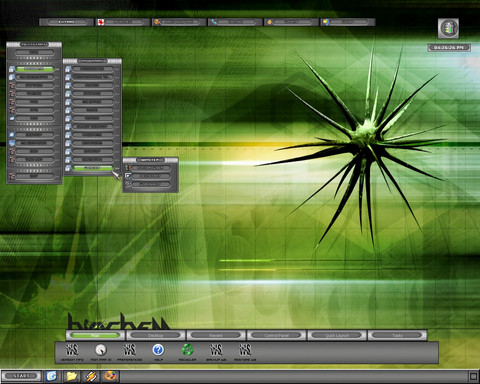The height and width of the screenshot is (384, 480).
Task: Expand the arrow beside highlighted middle menu item
Action: 117,168
